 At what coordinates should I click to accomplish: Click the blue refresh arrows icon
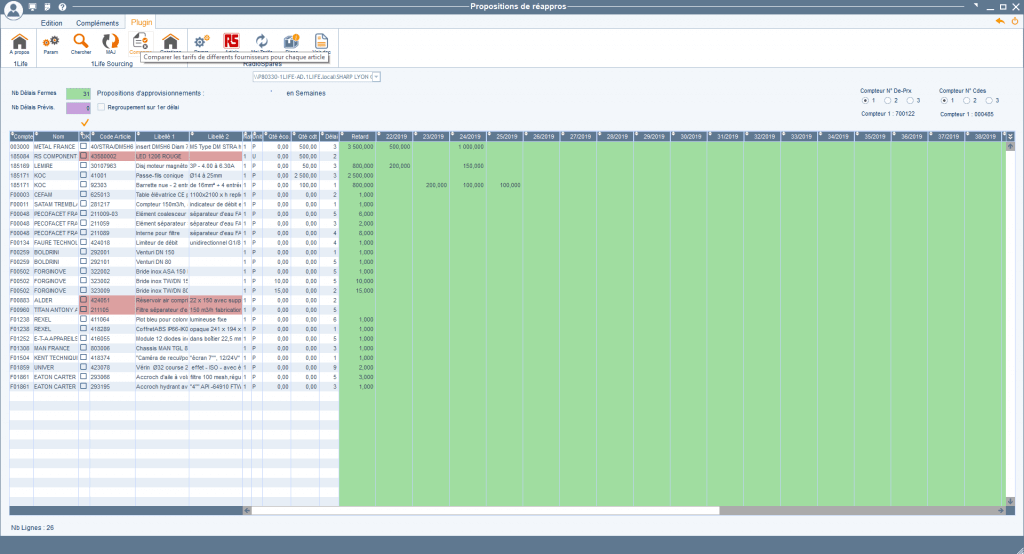pyautogui.click(x=262, y=42)
